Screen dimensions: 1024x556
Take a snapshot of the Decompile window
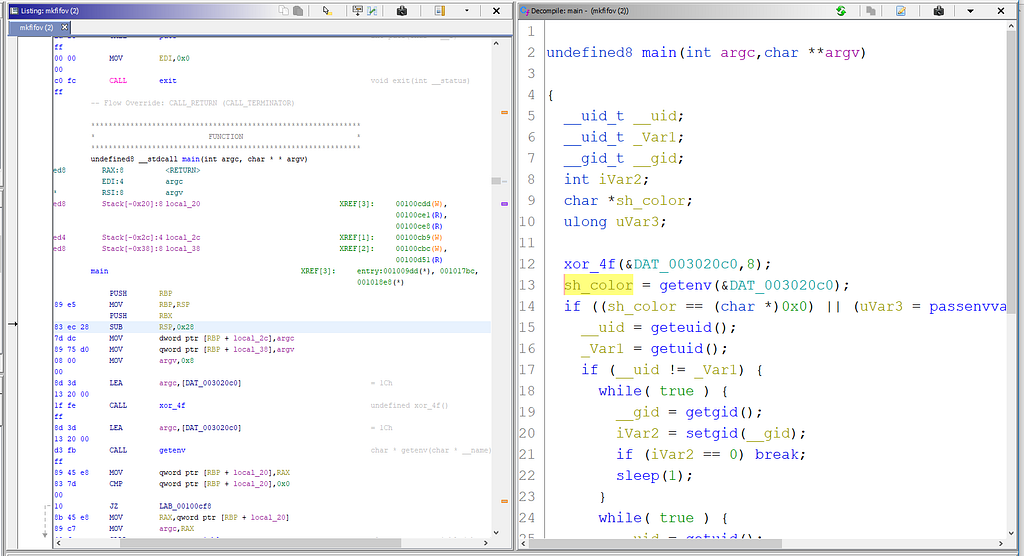click(x=939, y=10)
